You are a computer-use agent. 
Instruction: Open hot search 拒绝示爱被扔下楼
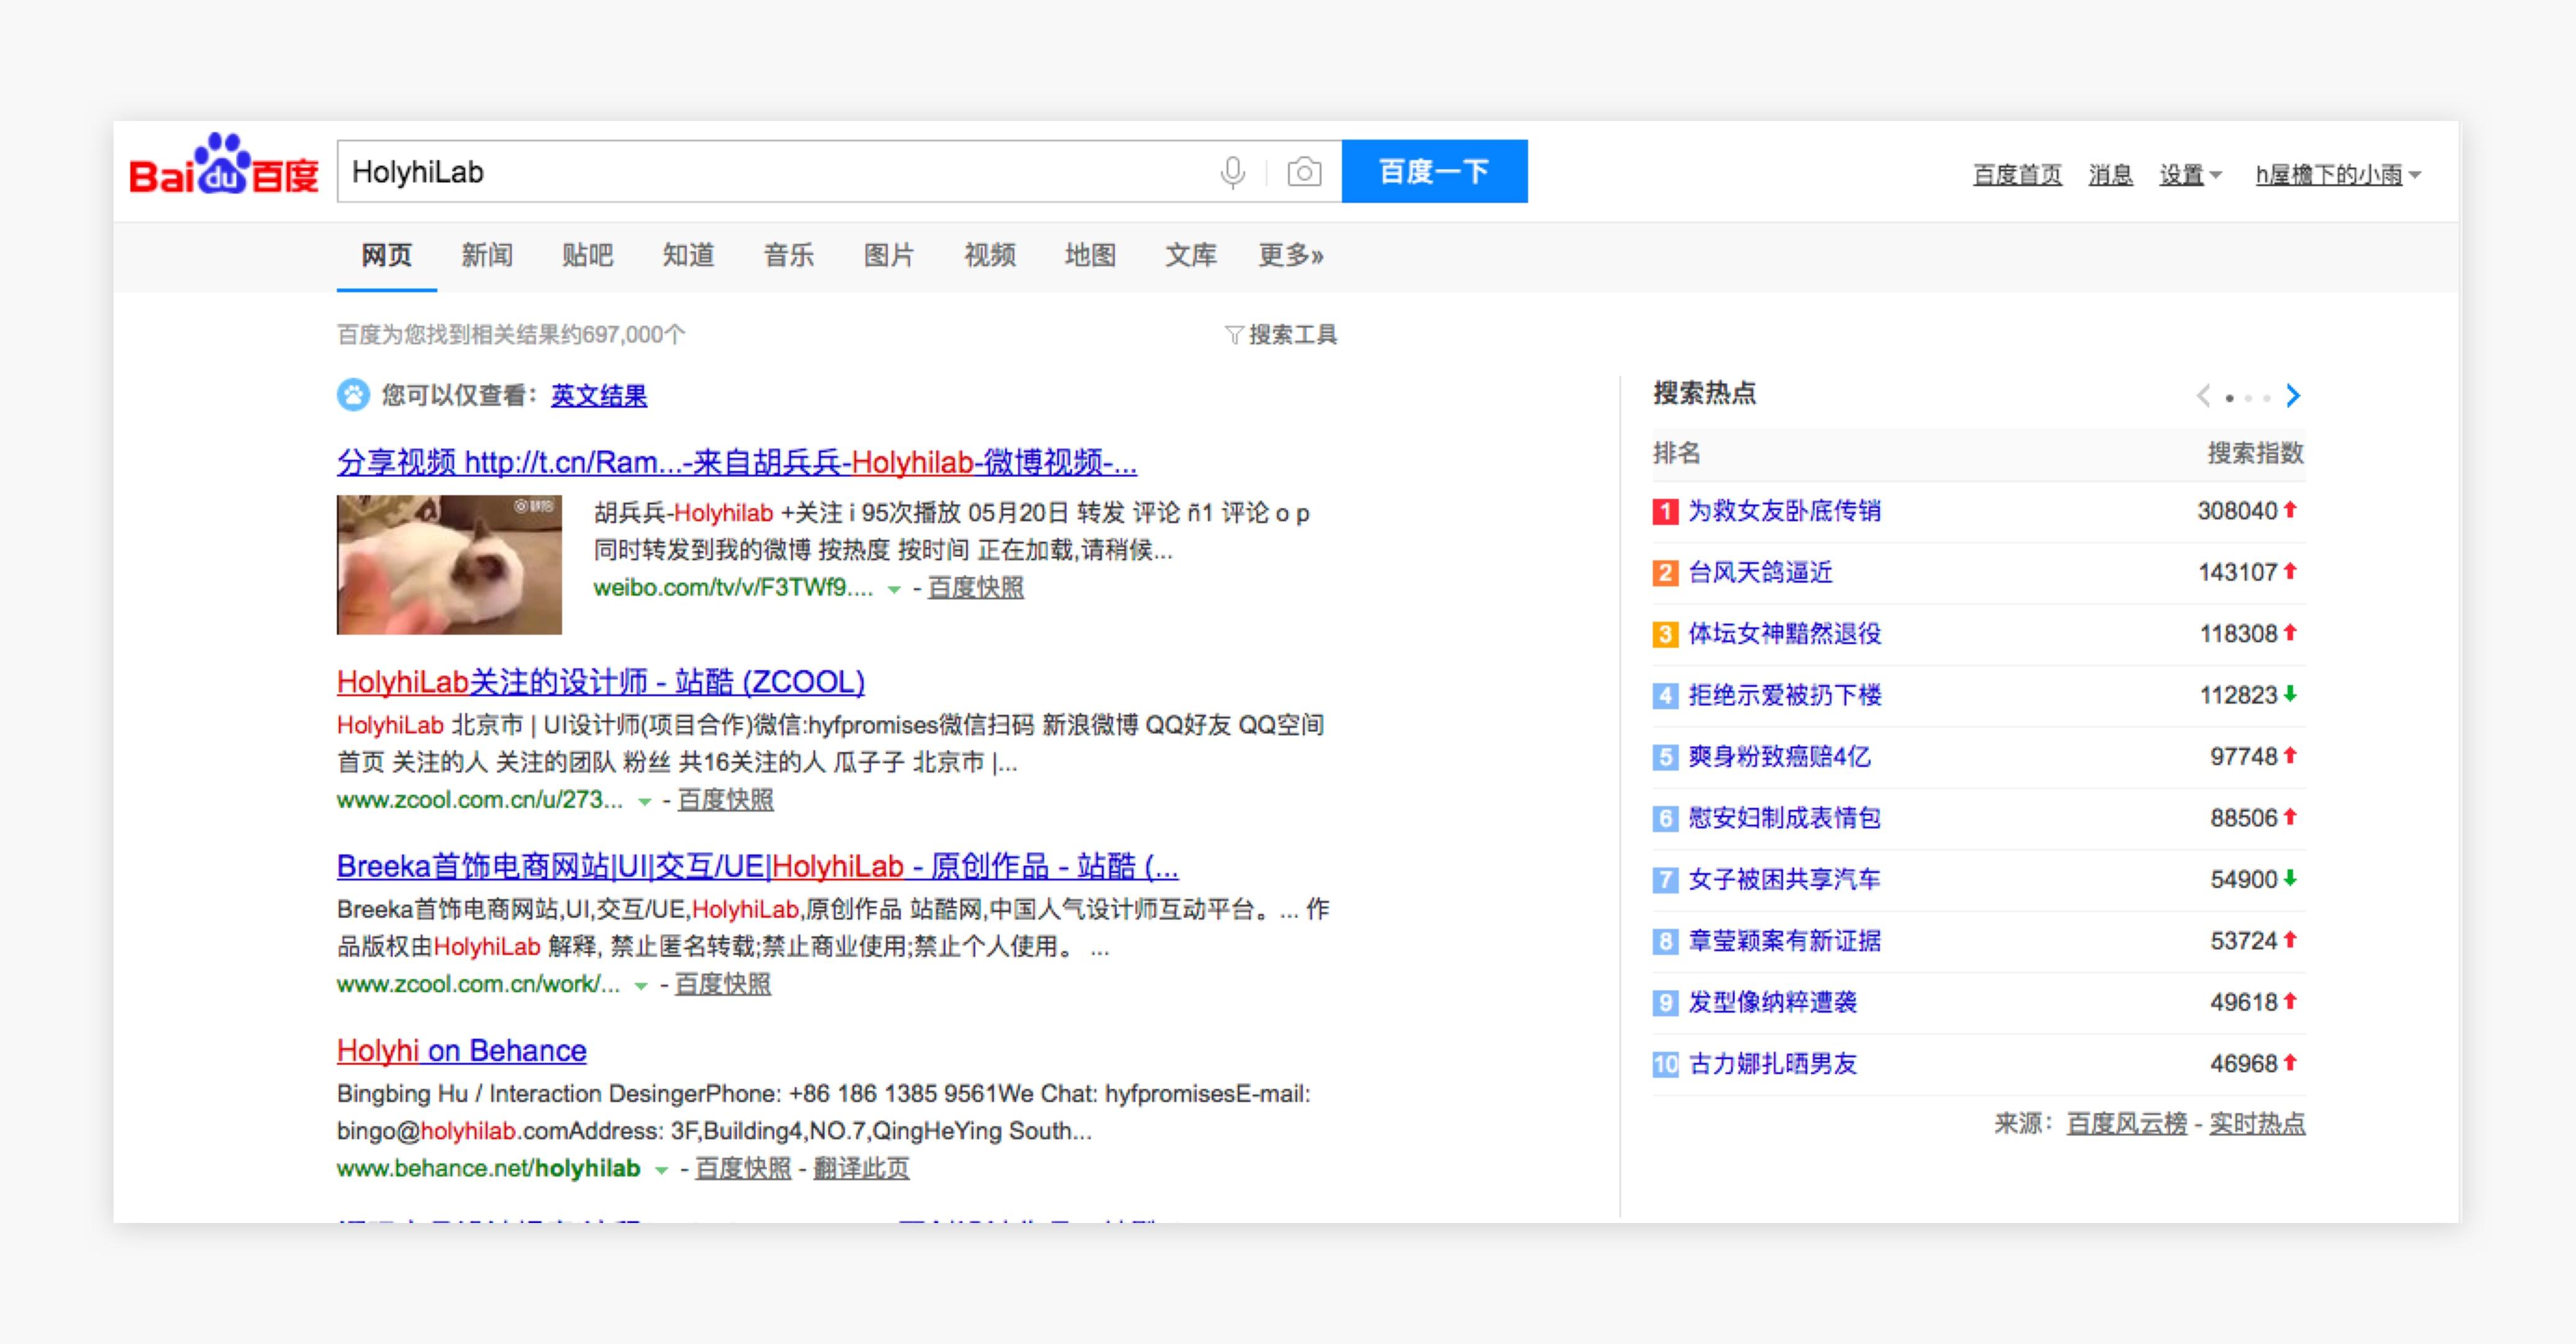(x=1784, y=695)
